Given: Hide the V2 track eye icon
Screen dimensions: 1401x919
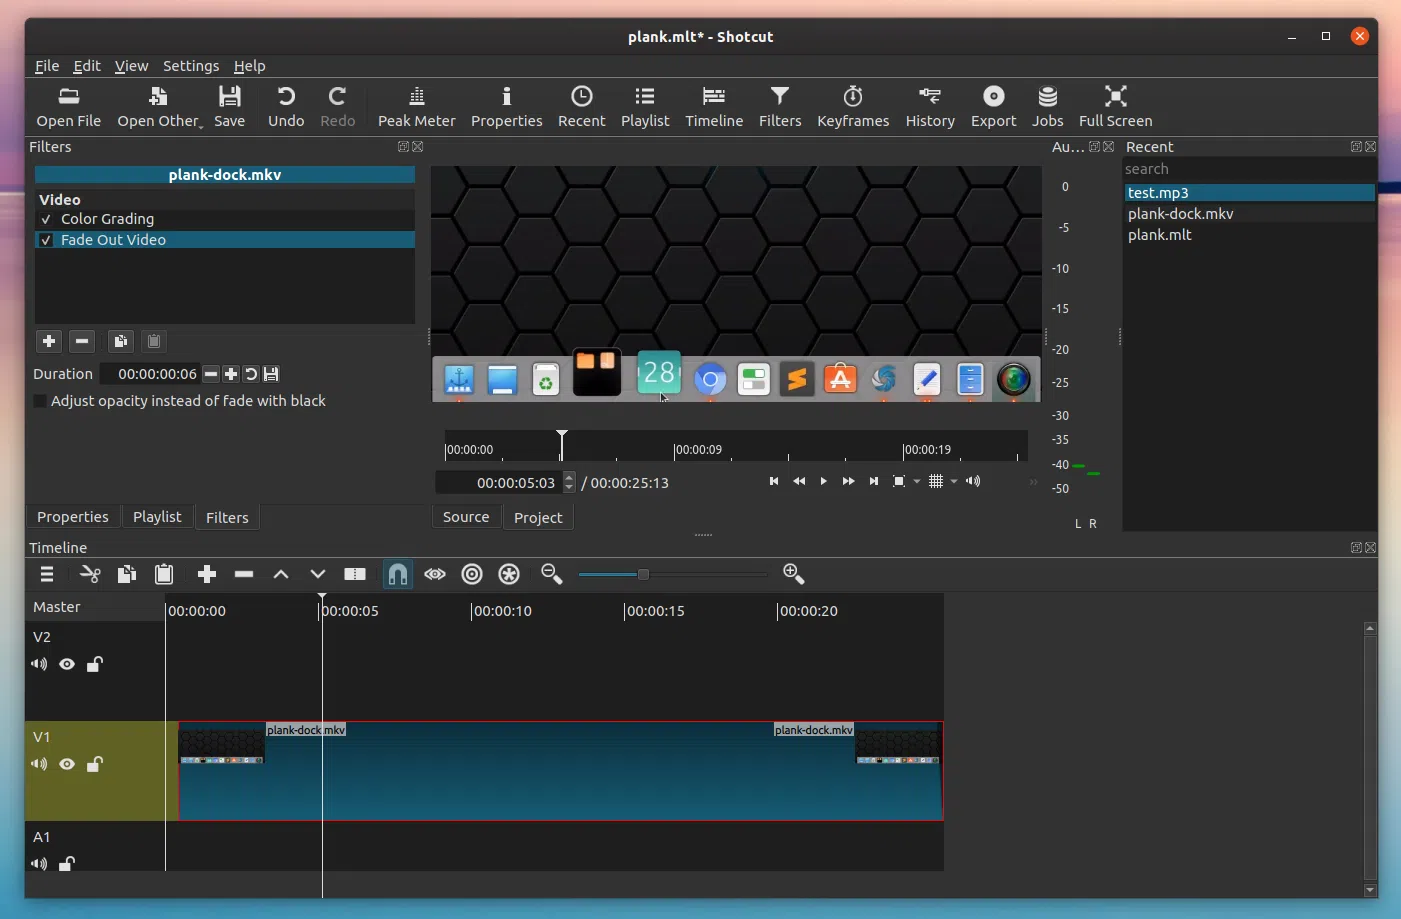Looking at the screenshot, I should point(67,664).
